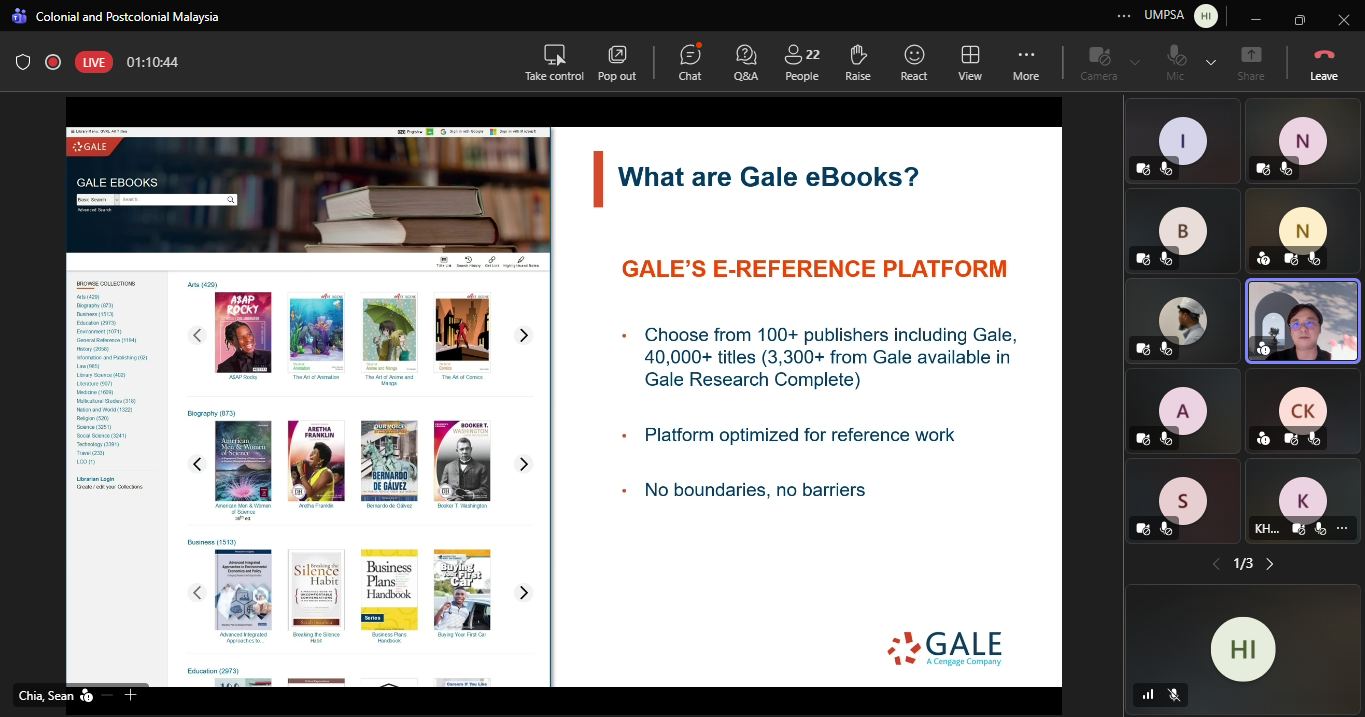Open the meeting Chat panel
Image resolution: width=1365 pixels, height=717 pixels.
tap(690, 62)
